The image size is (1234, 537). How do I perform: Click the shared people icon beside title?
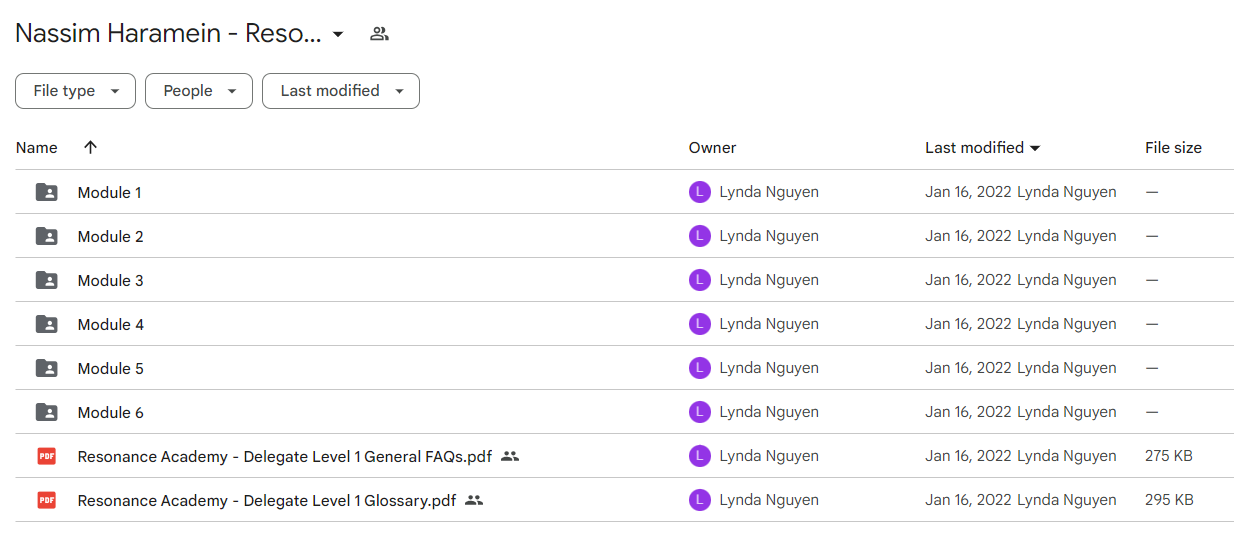[379, 34]
